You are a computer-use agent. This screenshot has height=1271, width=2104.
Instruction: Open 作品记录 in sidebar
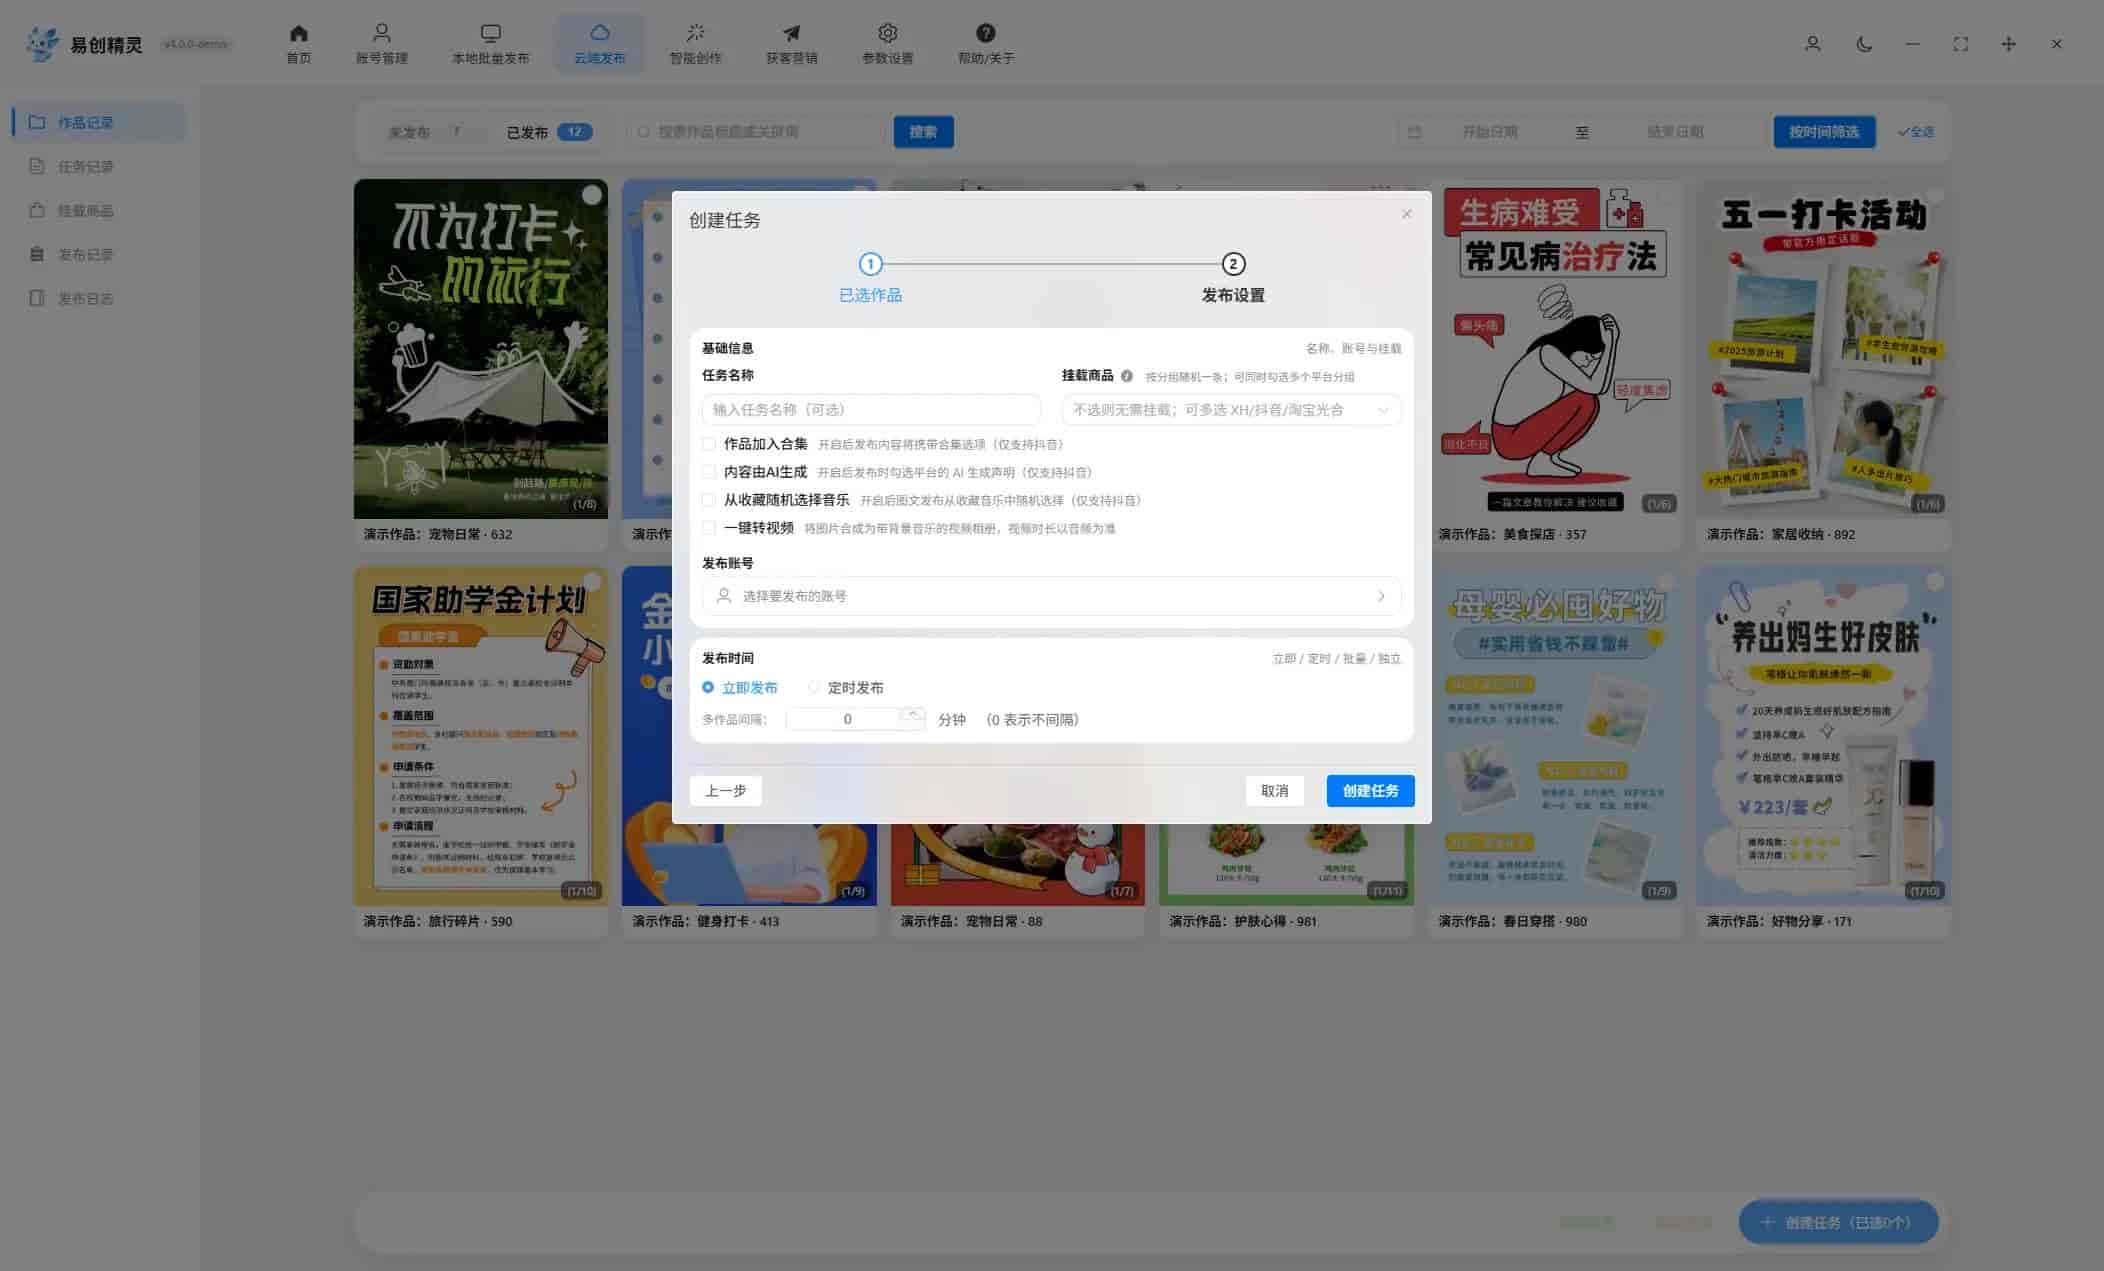coord(98,122)
